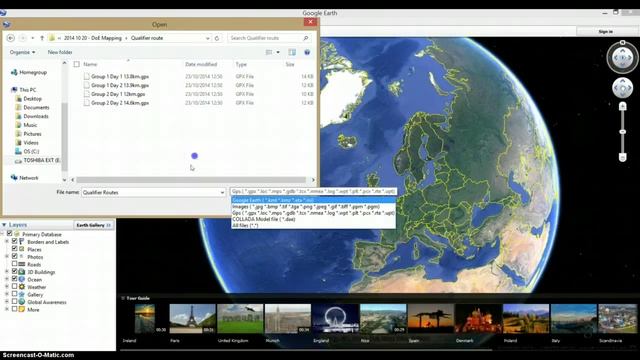Choose Google Earth file type option
640x360 pixels.
tap(313, 200)
